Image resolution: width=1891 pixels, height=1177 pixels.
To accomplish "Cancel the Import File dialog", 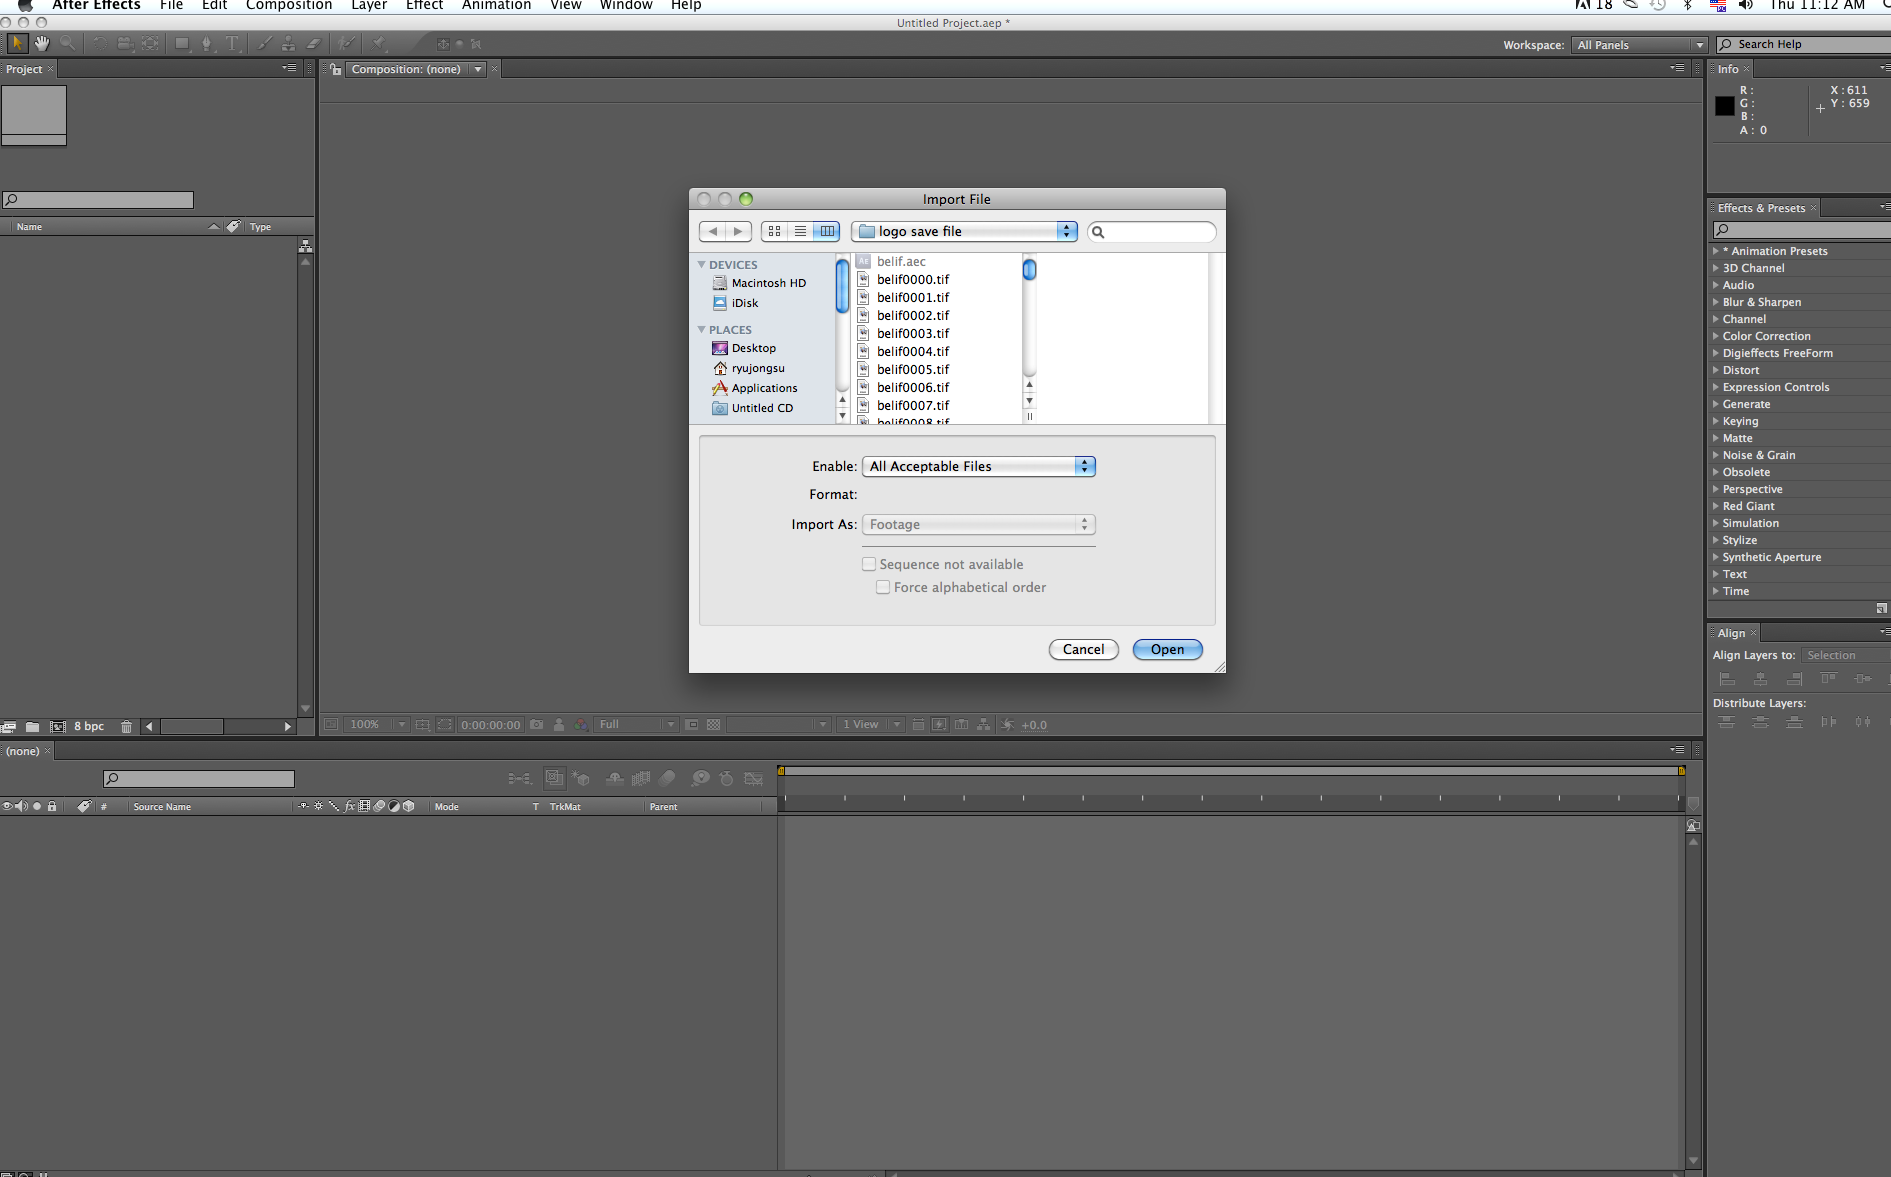I will click(1083, 649).
